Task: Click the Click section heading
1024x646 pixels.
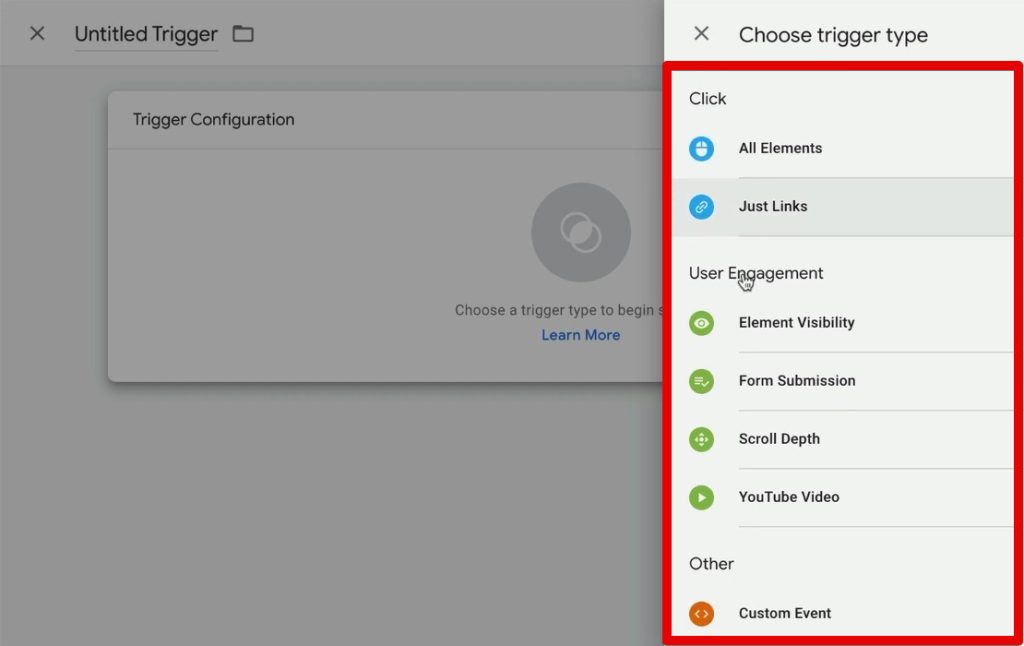Action: tap(707, 99)
